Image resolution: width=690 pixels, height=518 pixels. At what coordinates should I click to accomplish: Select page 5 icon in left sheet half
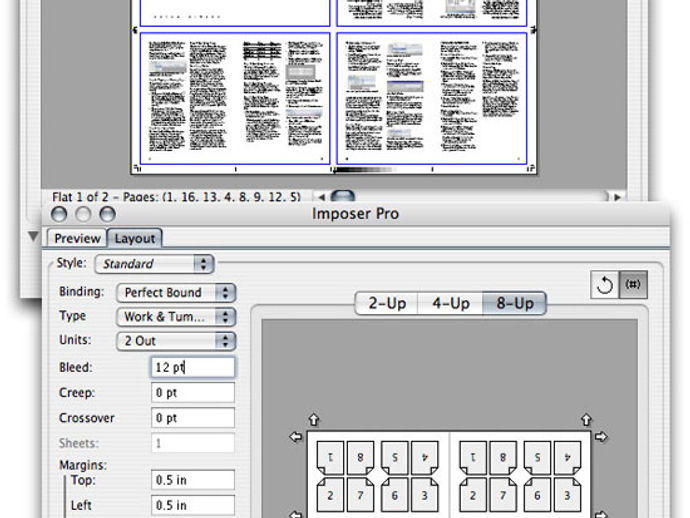394,457
